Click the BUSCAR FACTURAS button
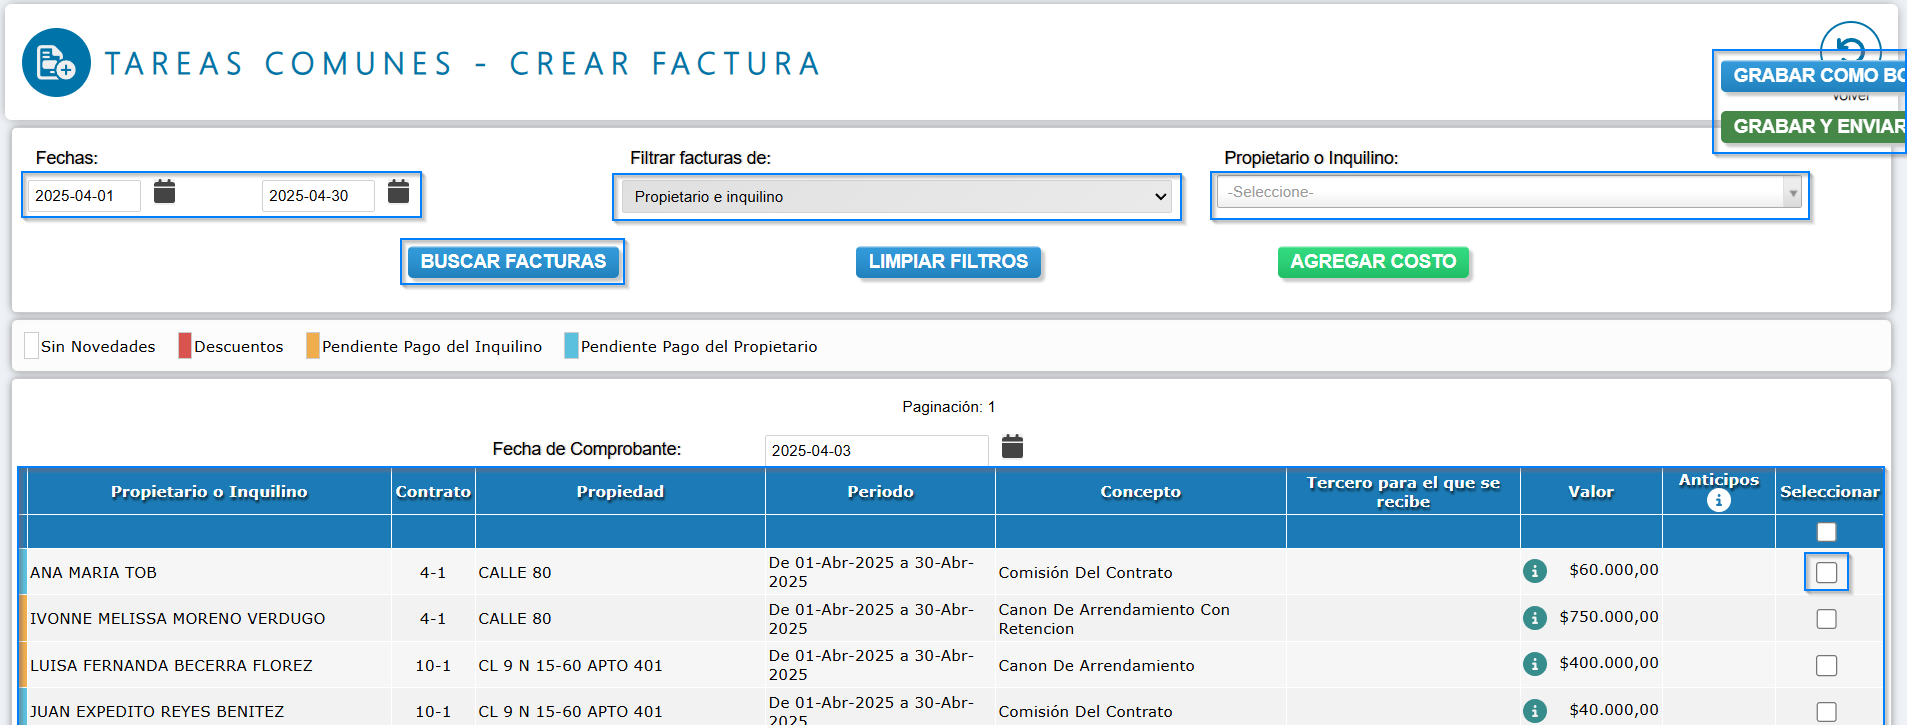 (513, 262)
